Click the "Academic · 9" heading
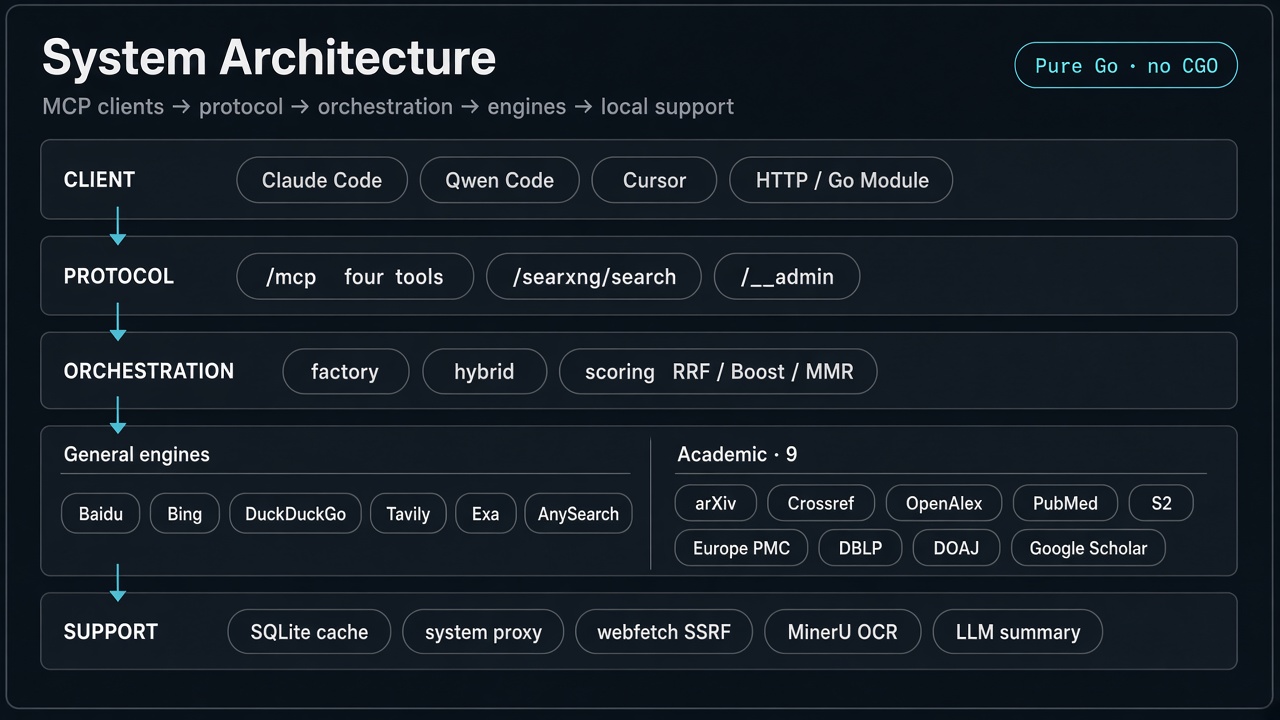 (x=737, y=454)
